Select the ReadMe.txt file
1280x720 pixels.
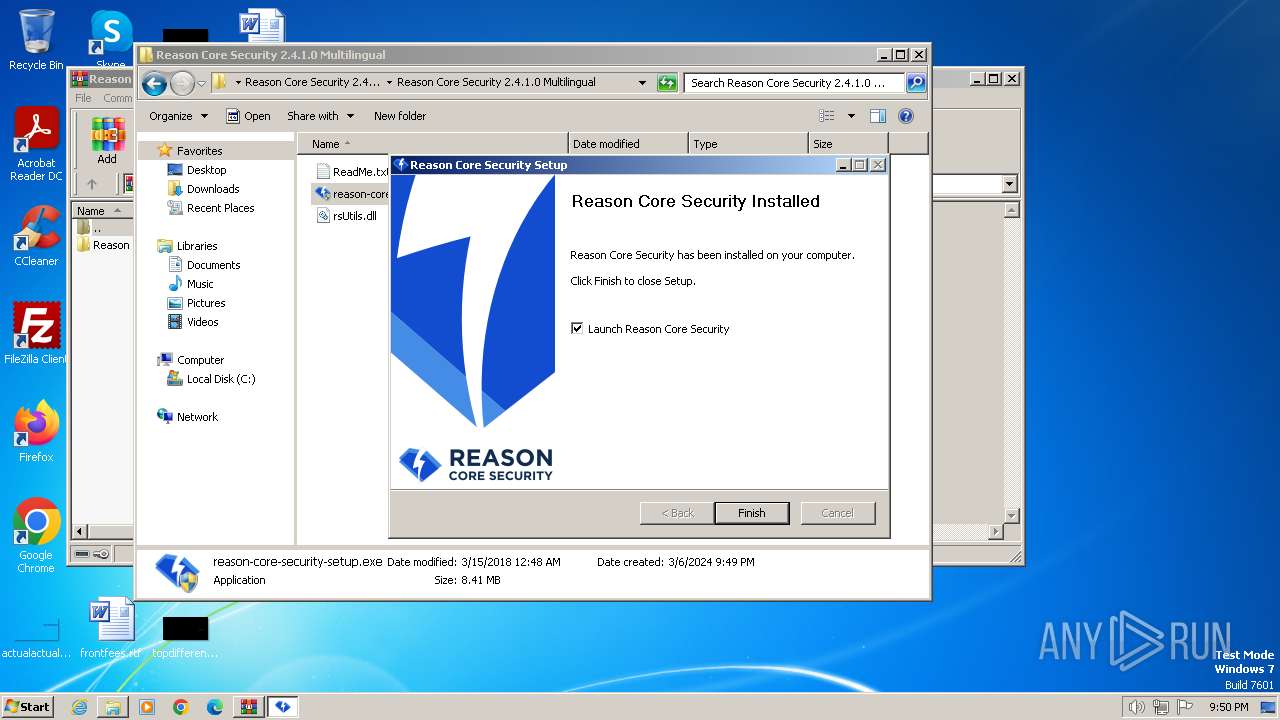[x=352, y=172]
